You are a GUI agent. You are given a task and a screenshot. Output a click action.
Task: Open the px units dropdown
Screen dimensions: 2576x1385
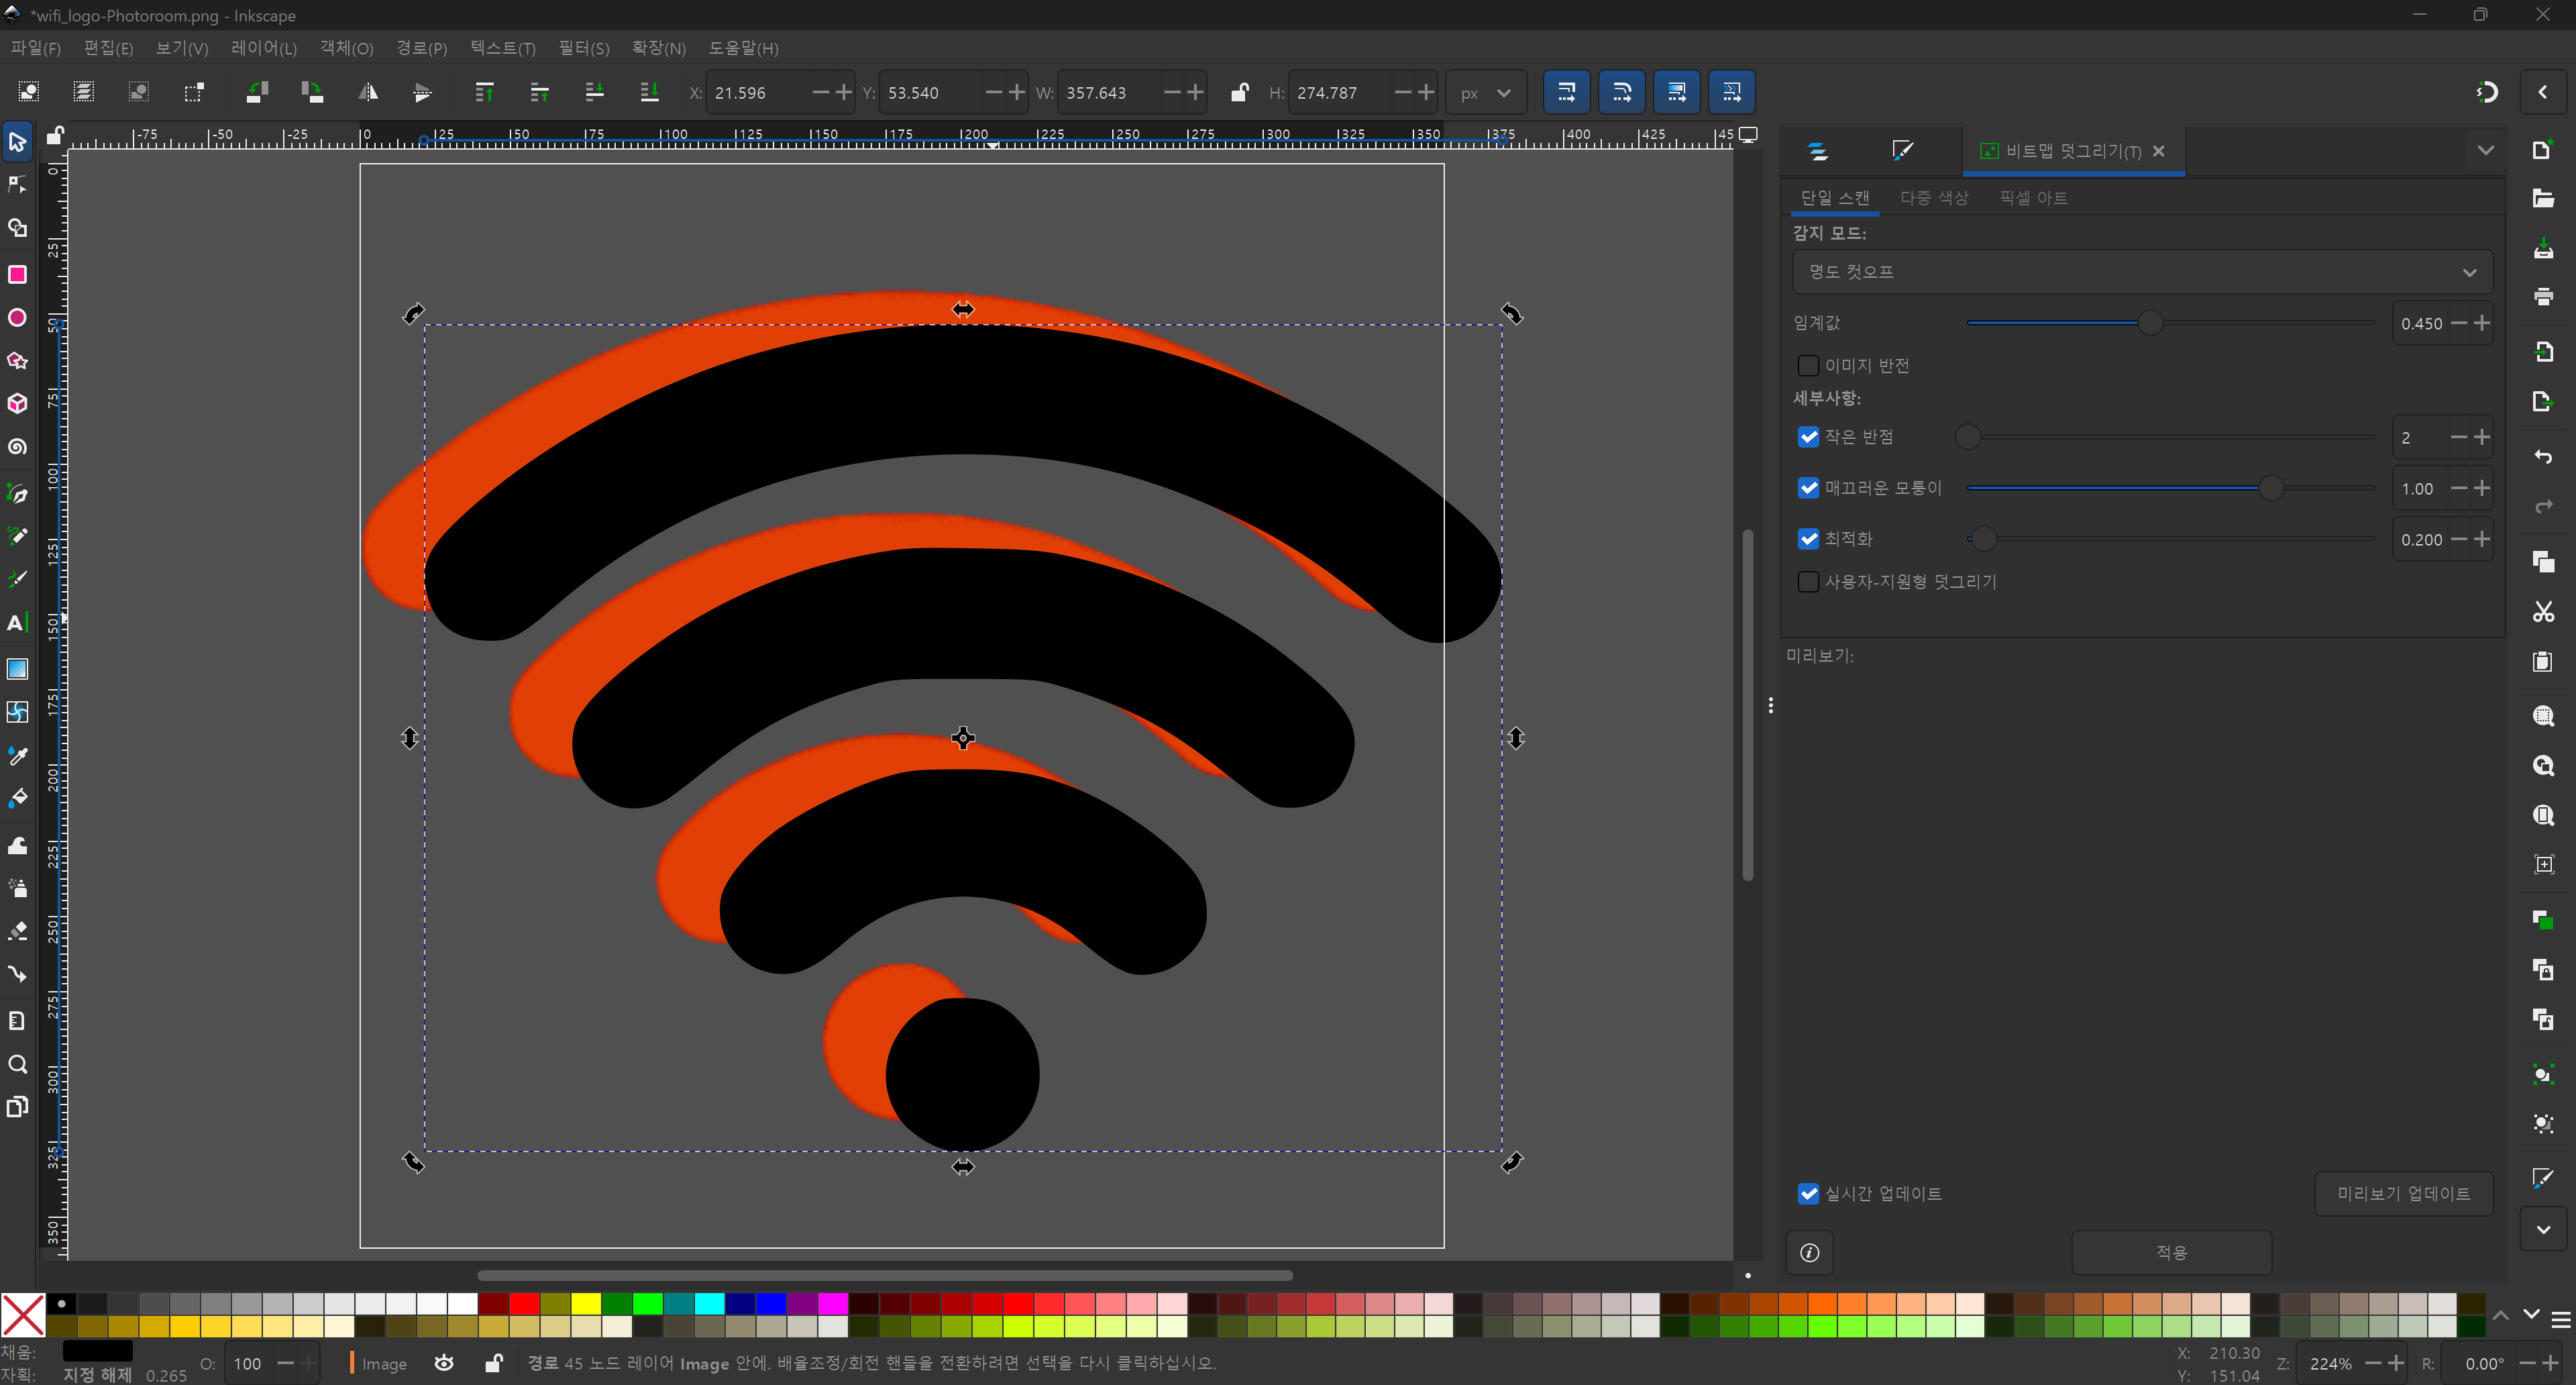click(1485, 93)
